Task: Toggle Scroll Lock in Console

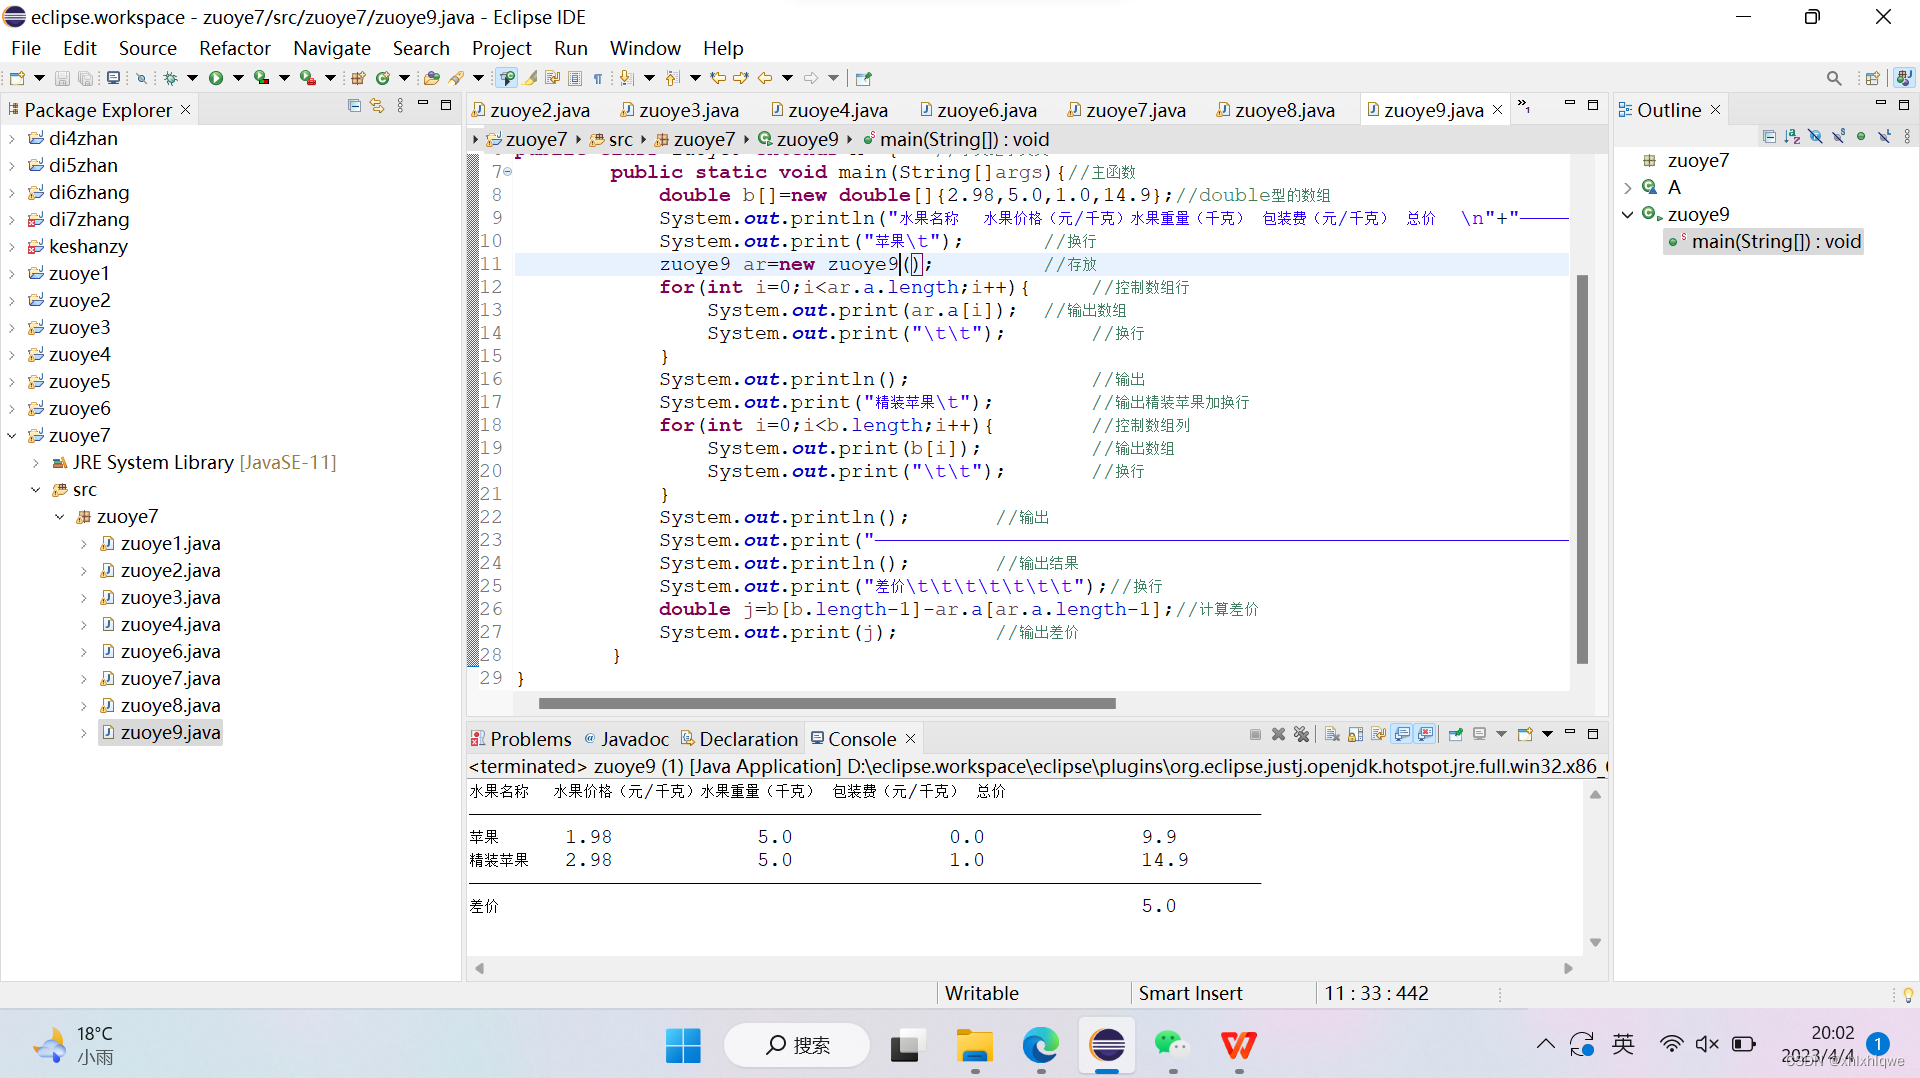Action: [1355, 735]
